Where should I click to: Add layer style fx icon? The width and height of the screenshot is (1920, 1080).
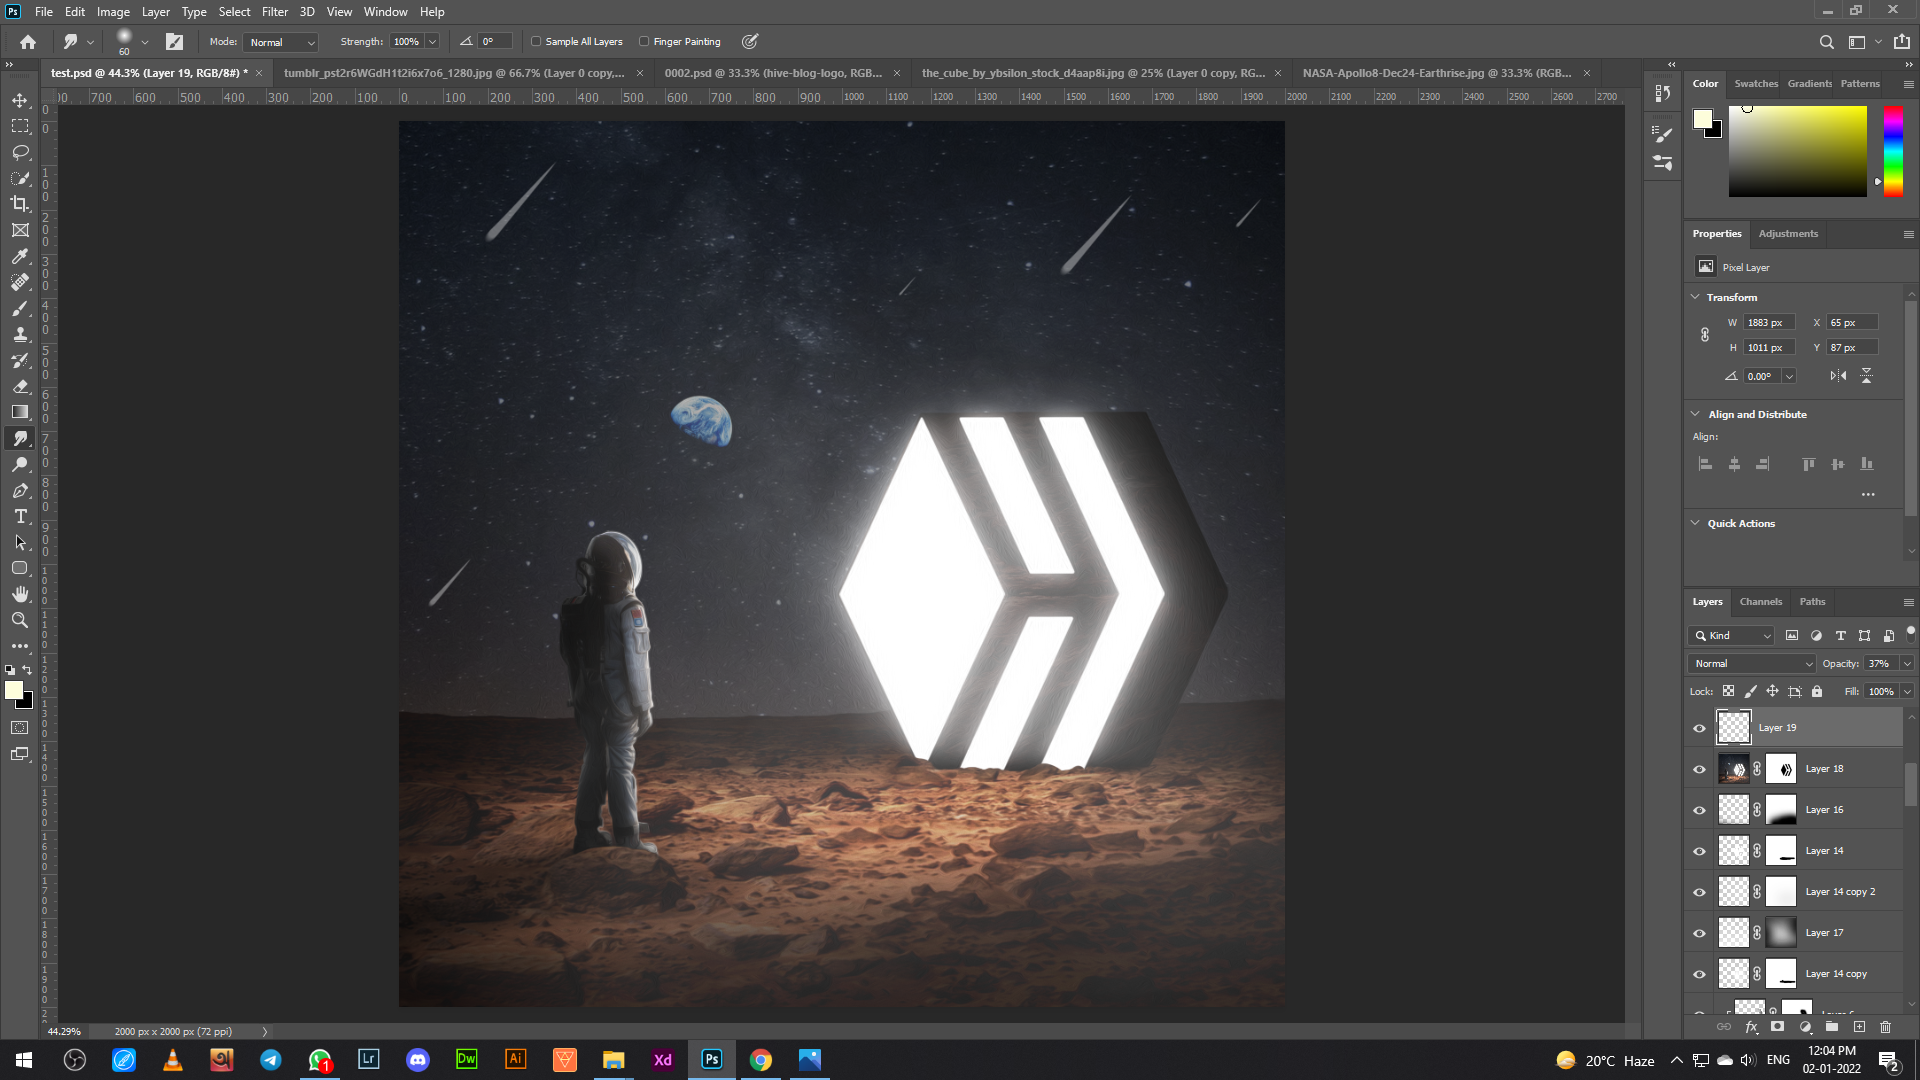coord(1751,1027)
